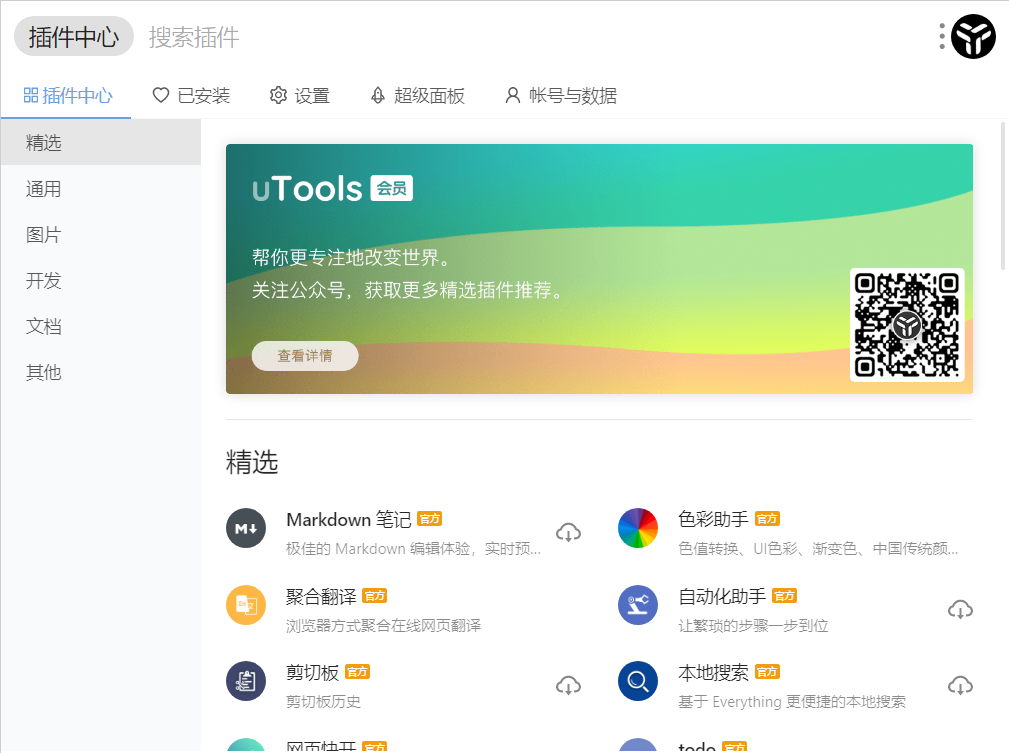Download Markdown 笔记 via its cloud icon
The width and height of the screenshot is (1009, 753).
pyautogui.click(x=568, y=532)
